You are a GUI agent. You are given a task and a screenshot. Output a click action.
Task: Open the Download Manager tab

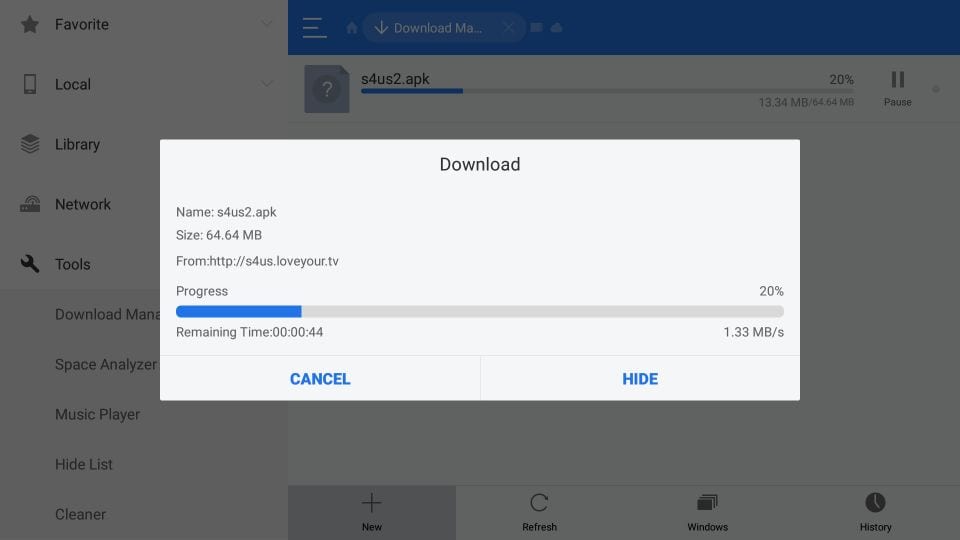(x=444, y=28)
